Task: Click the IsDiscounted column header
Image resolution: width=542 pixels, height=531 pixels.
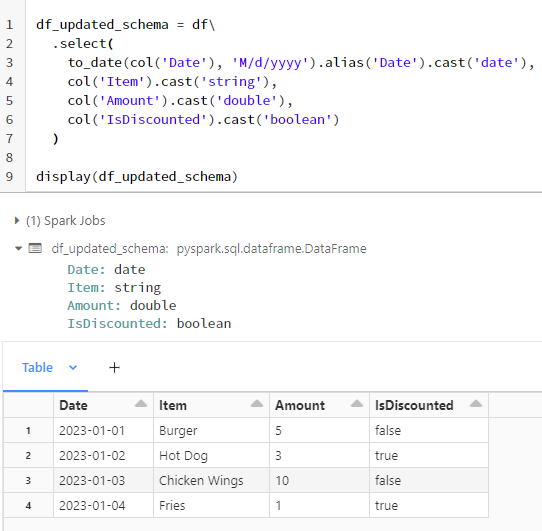Action: tap(414, 405)
